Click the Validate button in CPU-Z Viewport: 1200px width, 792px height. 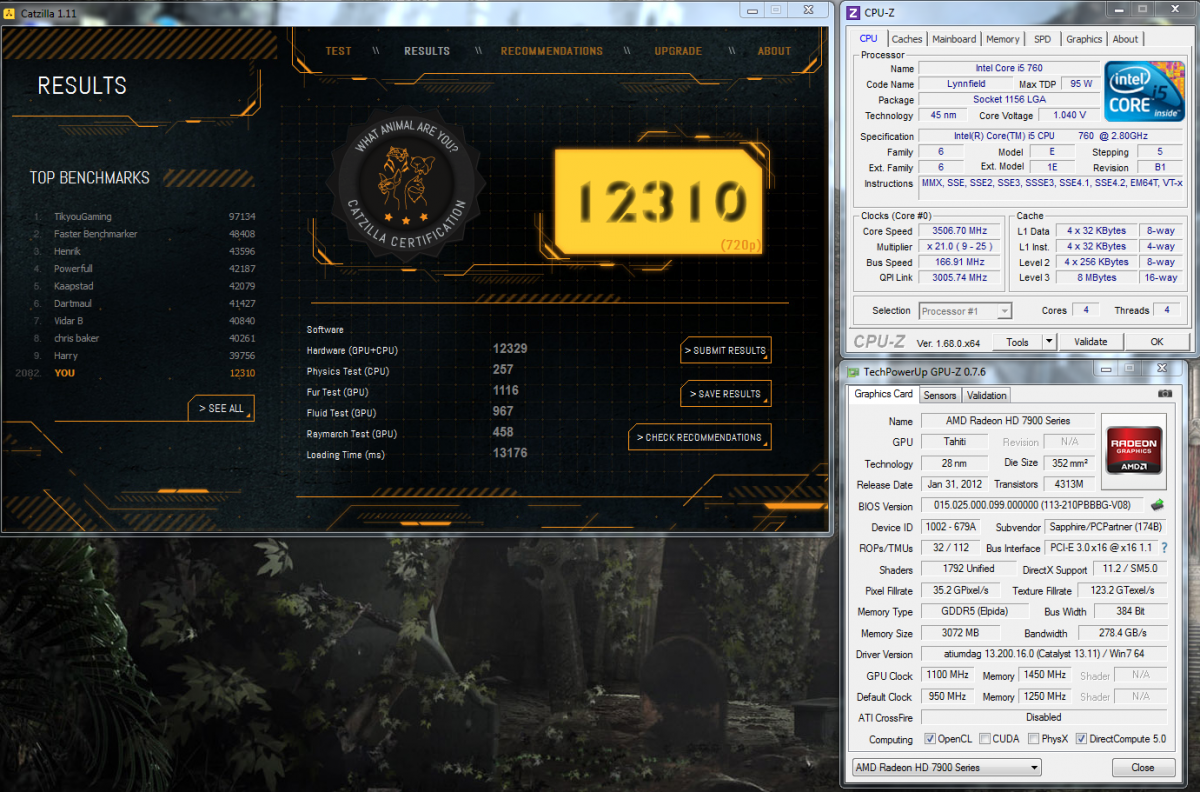click(x=1091, y=342)
